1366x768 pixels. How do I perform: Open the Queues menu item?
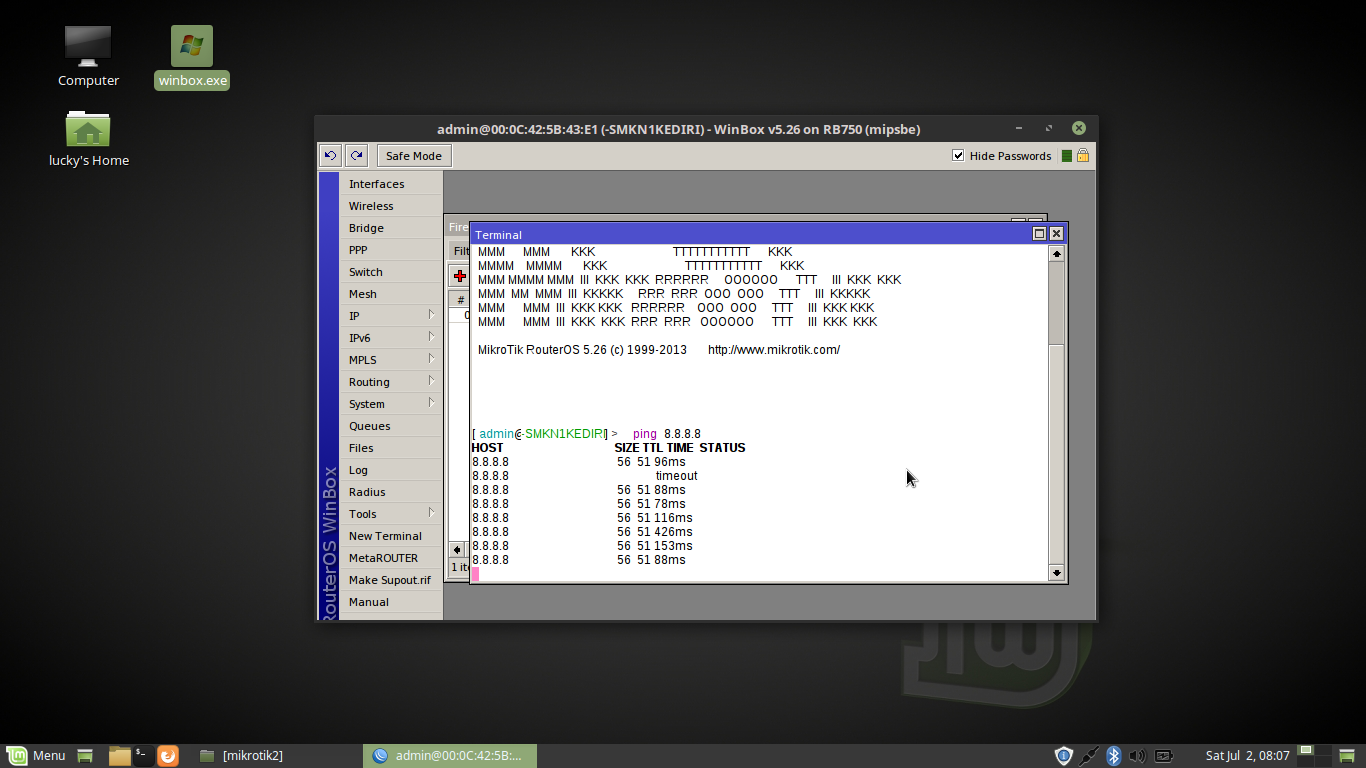(391, 426)
